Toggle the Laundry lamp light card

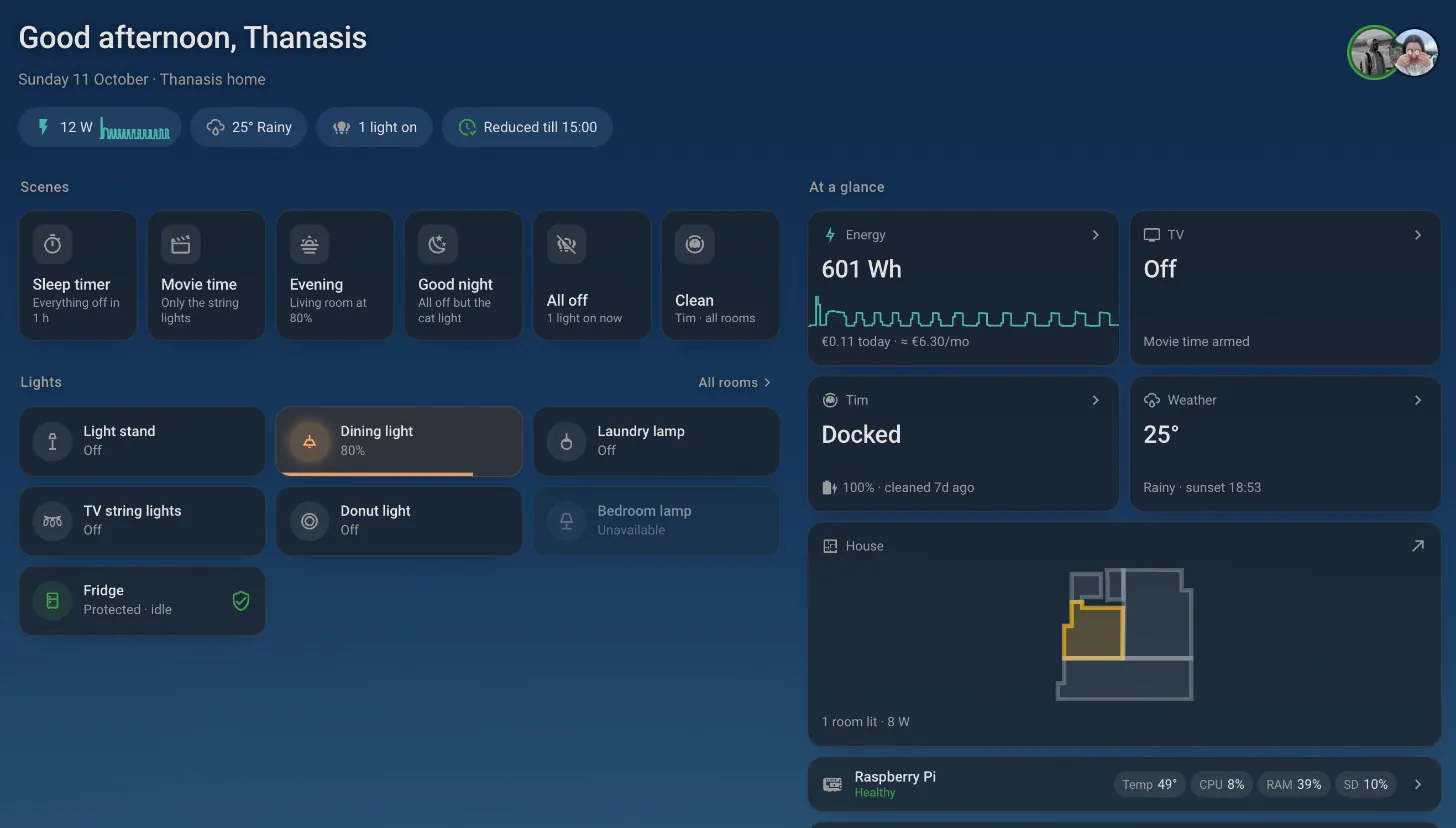coord(656,441)
